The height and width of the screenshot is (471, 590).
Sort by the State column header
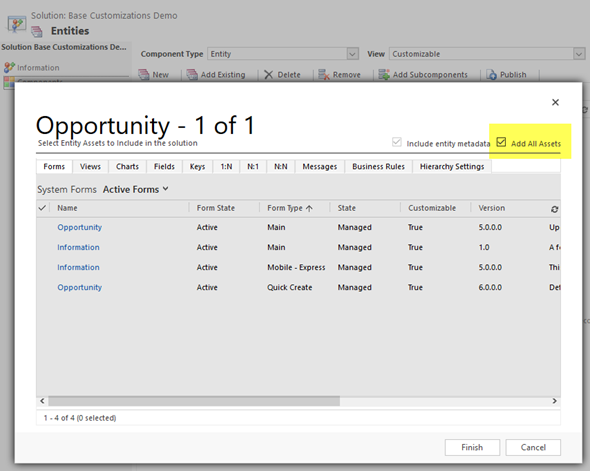pos(347,208)
